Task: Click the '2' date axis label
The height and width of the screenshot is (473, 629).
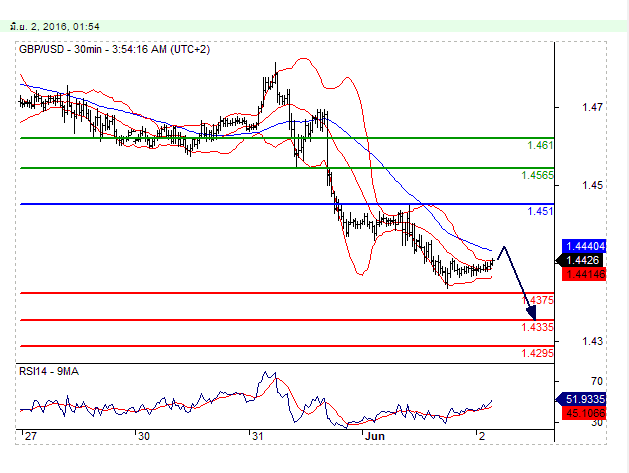Action: (482, 436)
